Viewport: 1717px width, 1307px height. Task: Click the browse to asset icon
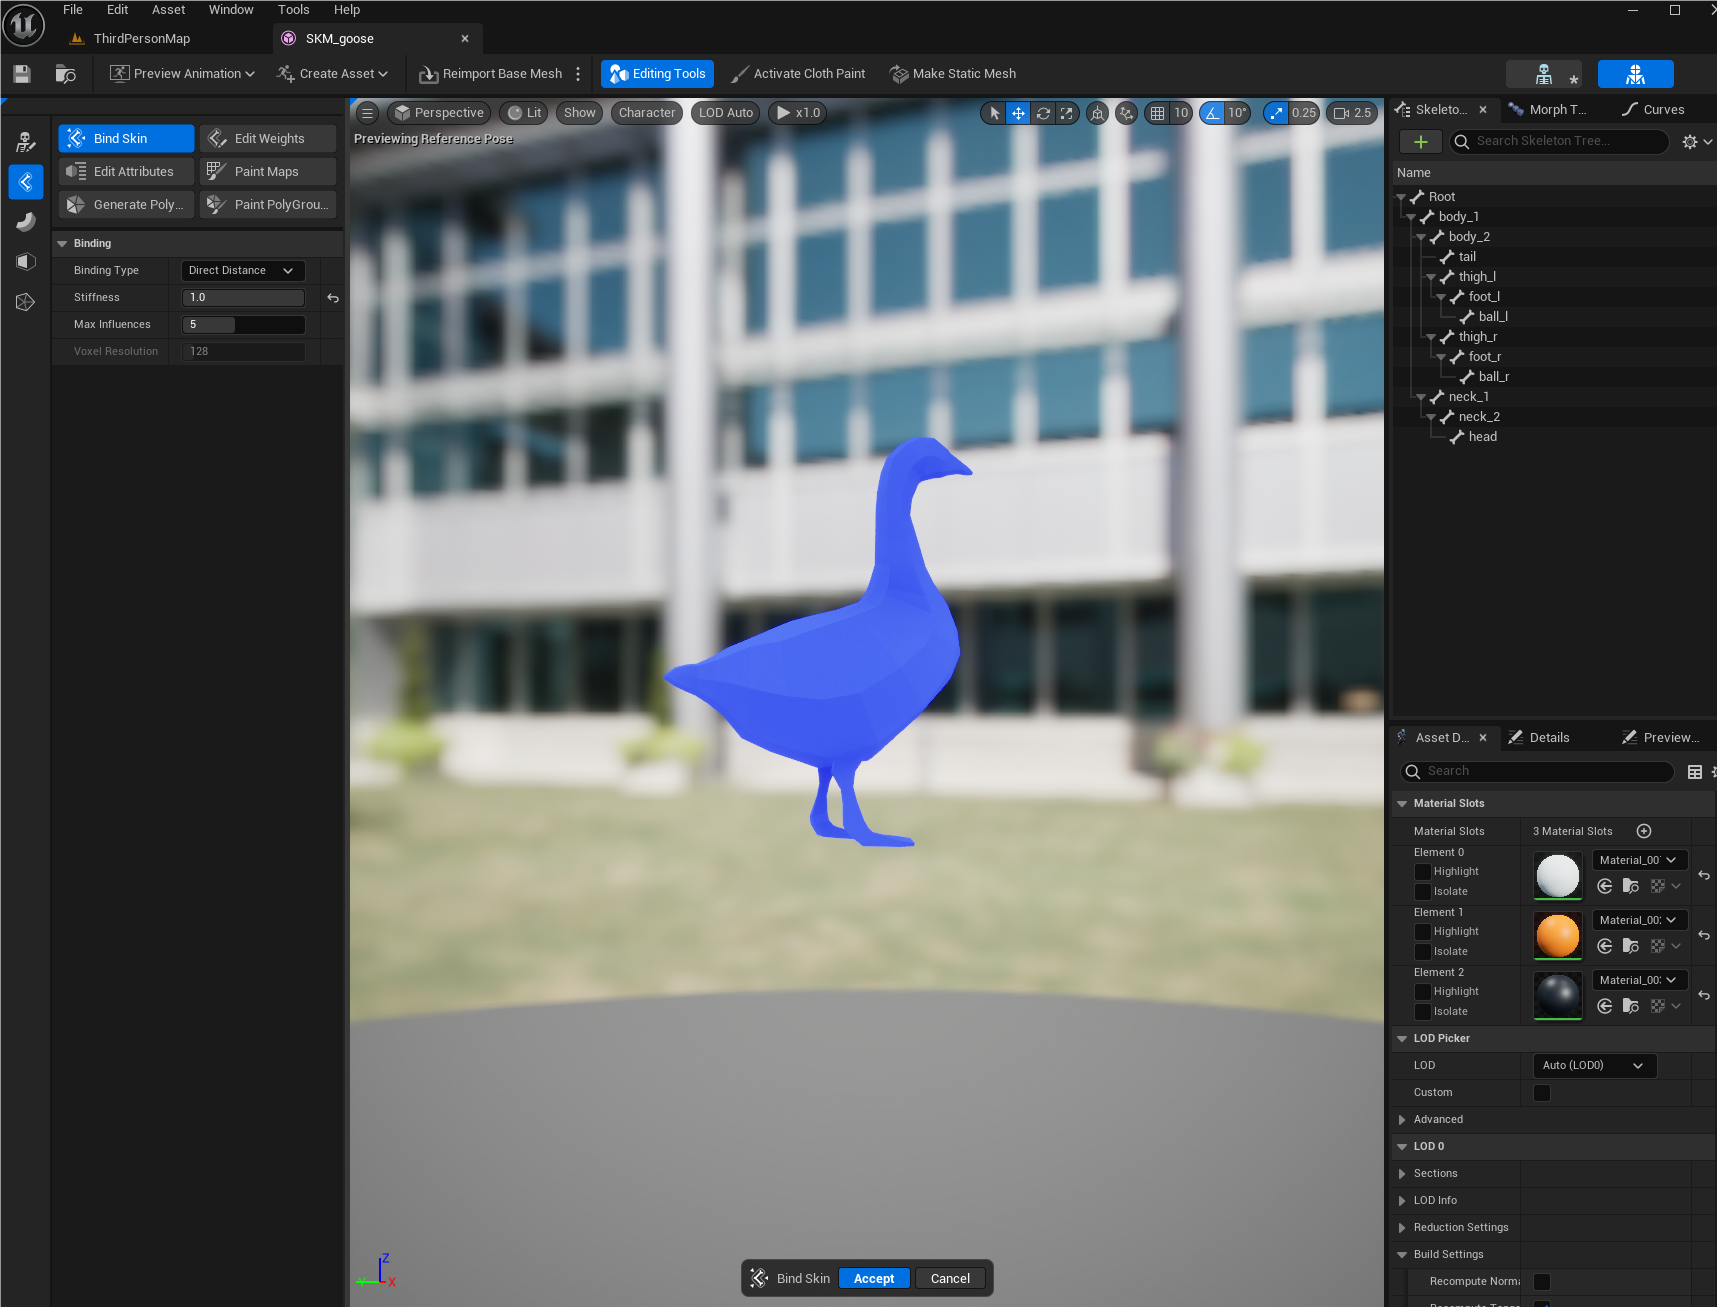coord(66,74)
